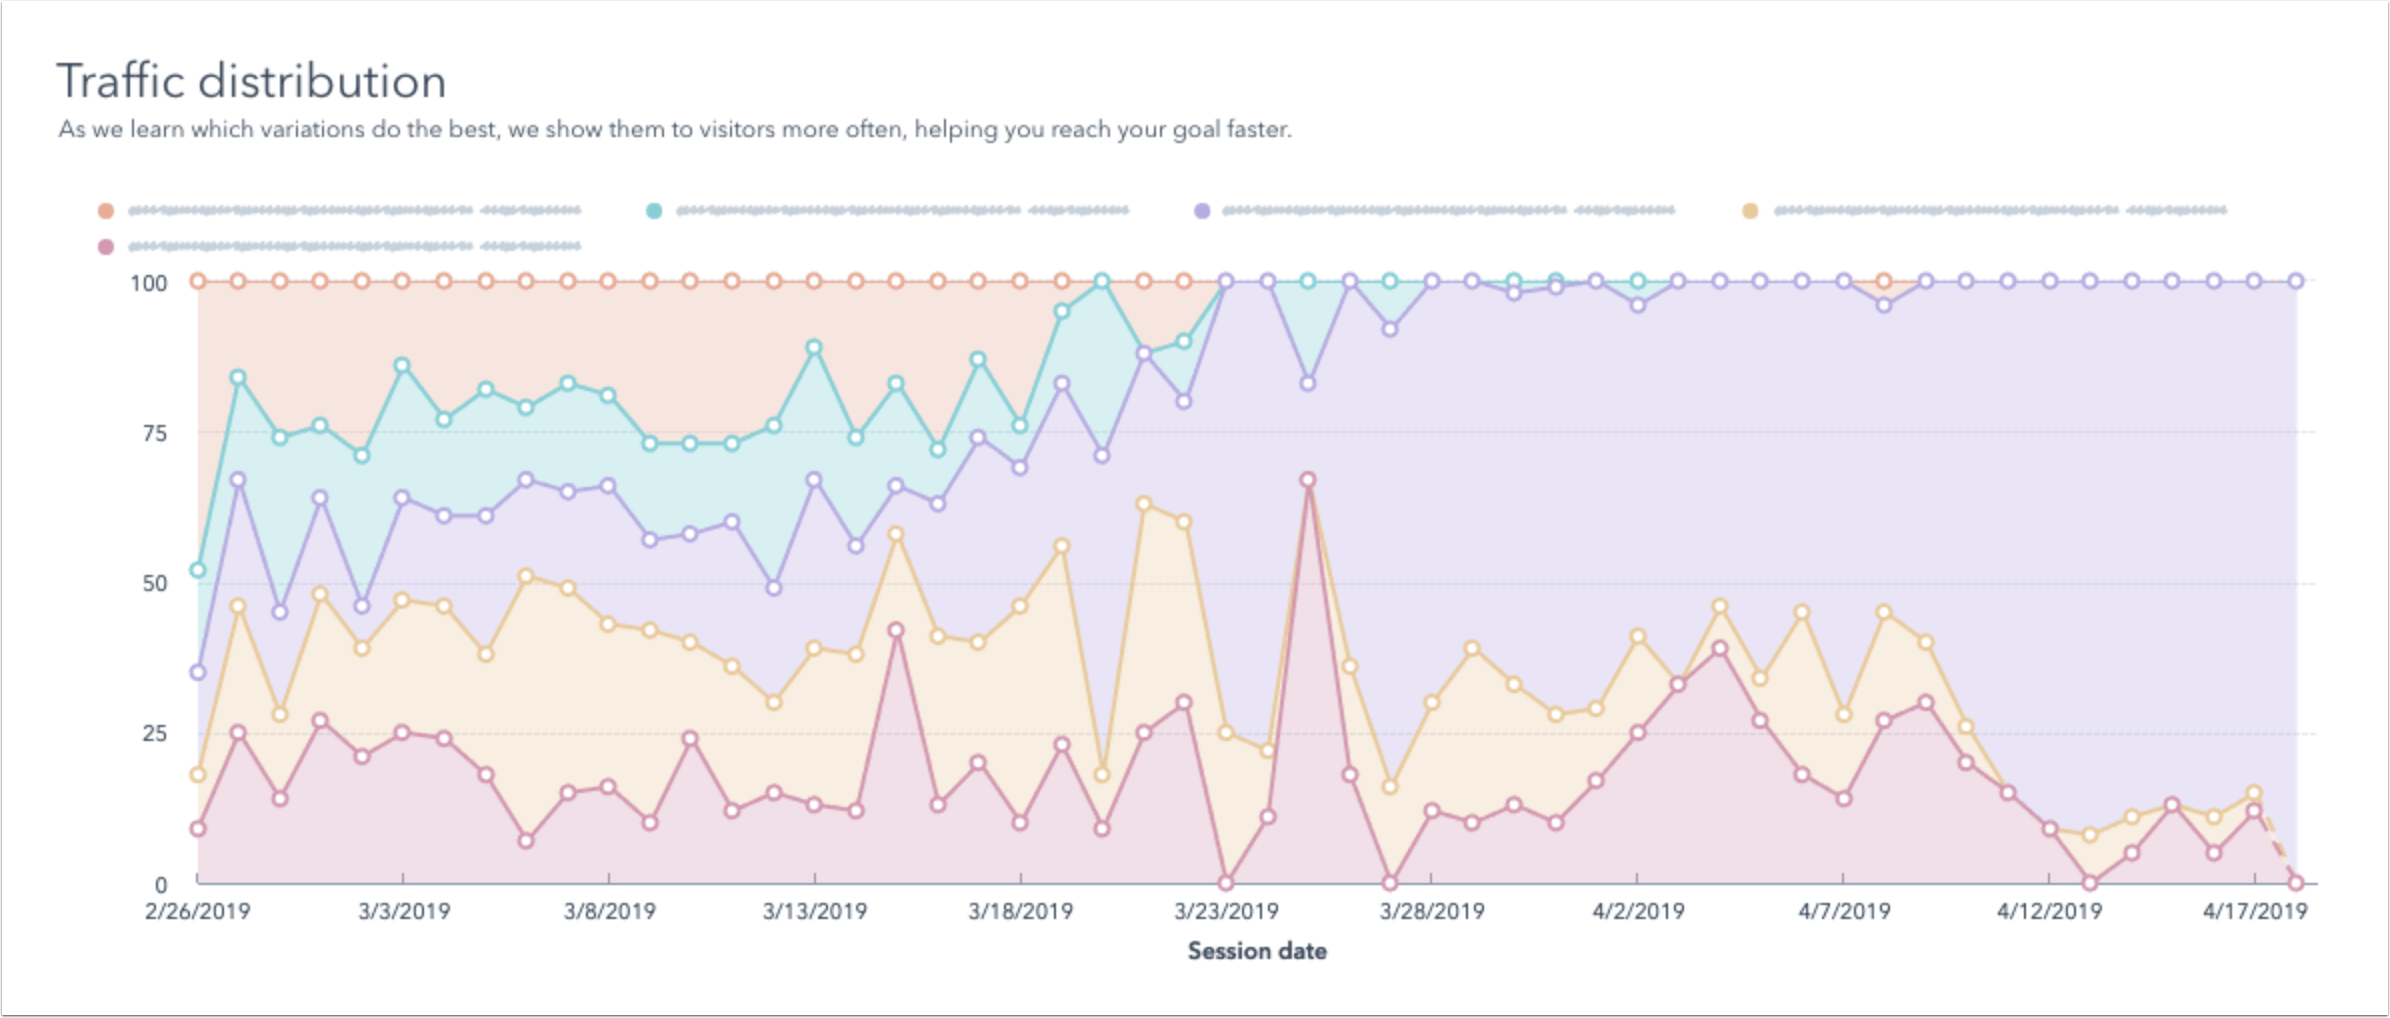Click the 25 y-axis label

154,733
